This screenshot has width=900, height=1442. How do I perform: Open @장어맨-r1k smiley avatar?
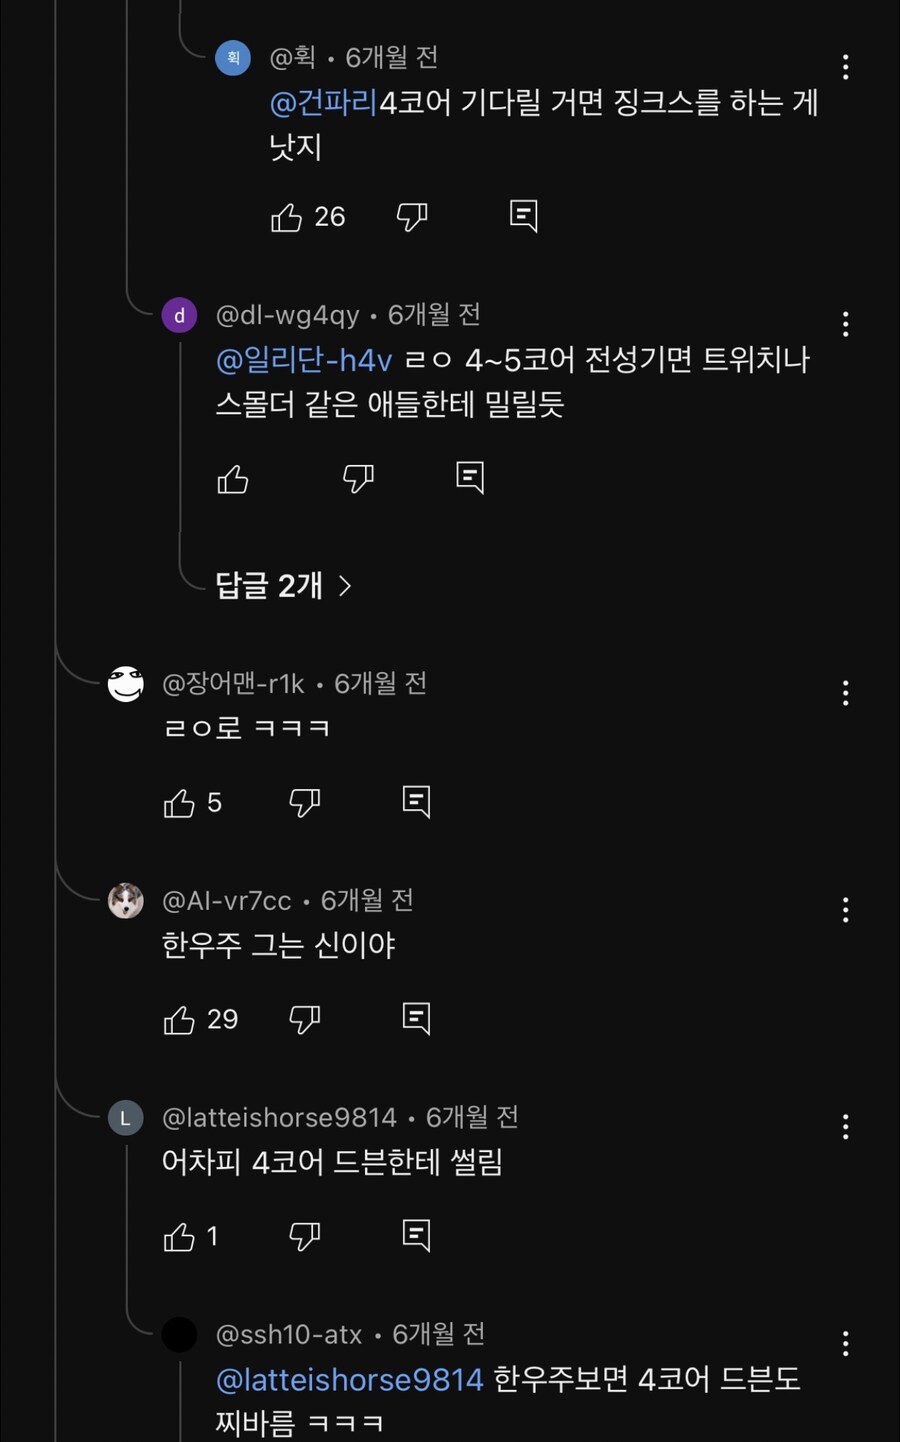coord(126,684)
